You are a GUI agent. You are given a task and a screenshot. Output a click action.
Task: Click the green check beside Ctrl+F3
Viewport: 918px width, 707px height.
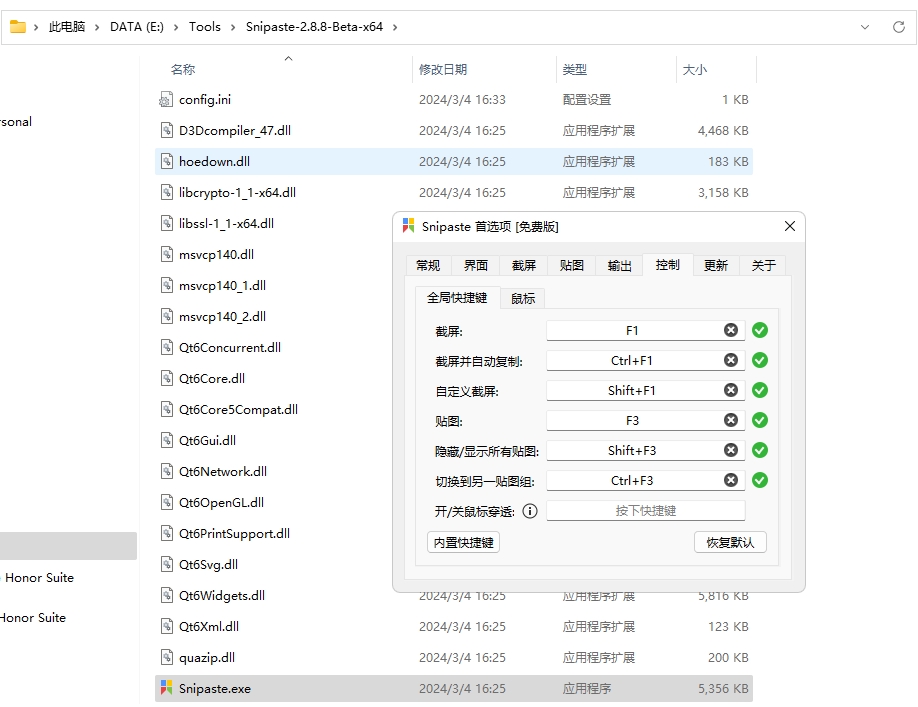pos(760,480)
